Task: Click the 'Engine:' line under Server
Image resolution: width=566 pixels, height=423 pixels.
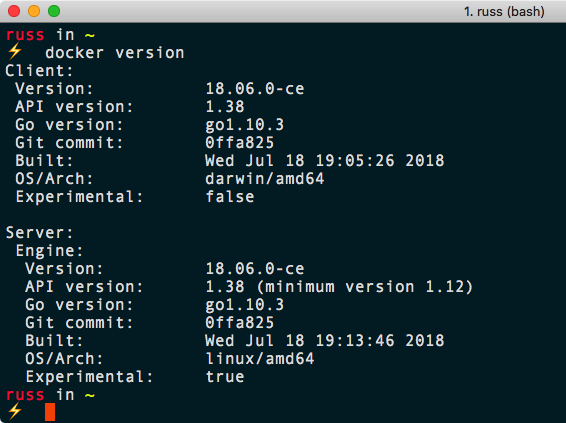Action: pos(49,250)
